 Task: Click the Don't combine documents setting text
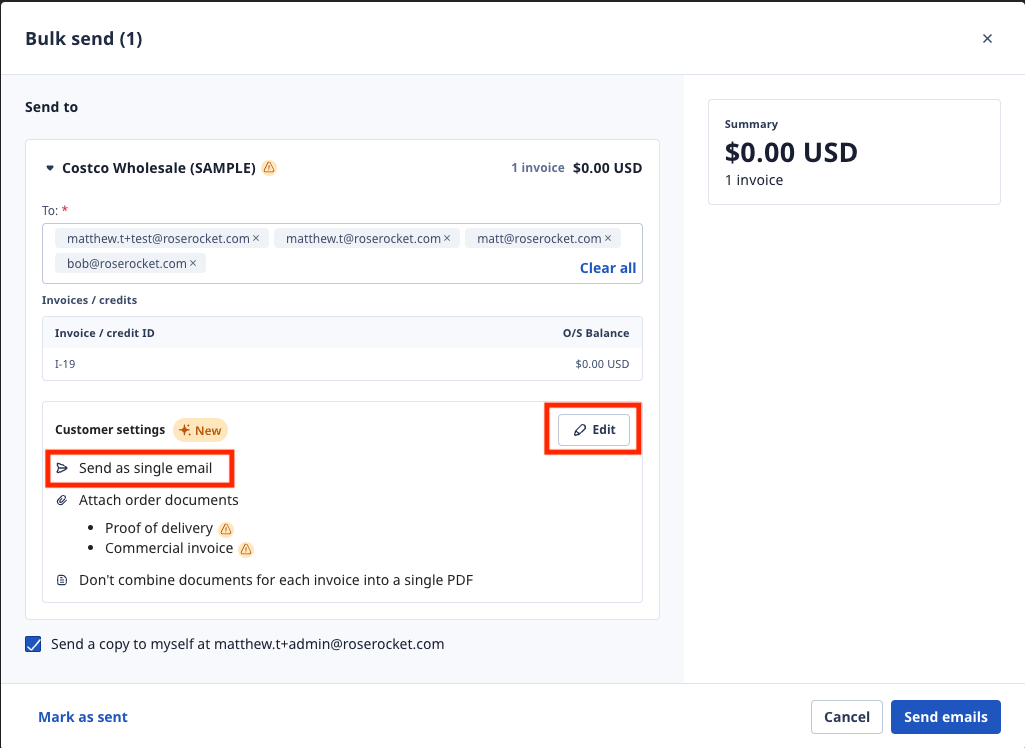276,580
